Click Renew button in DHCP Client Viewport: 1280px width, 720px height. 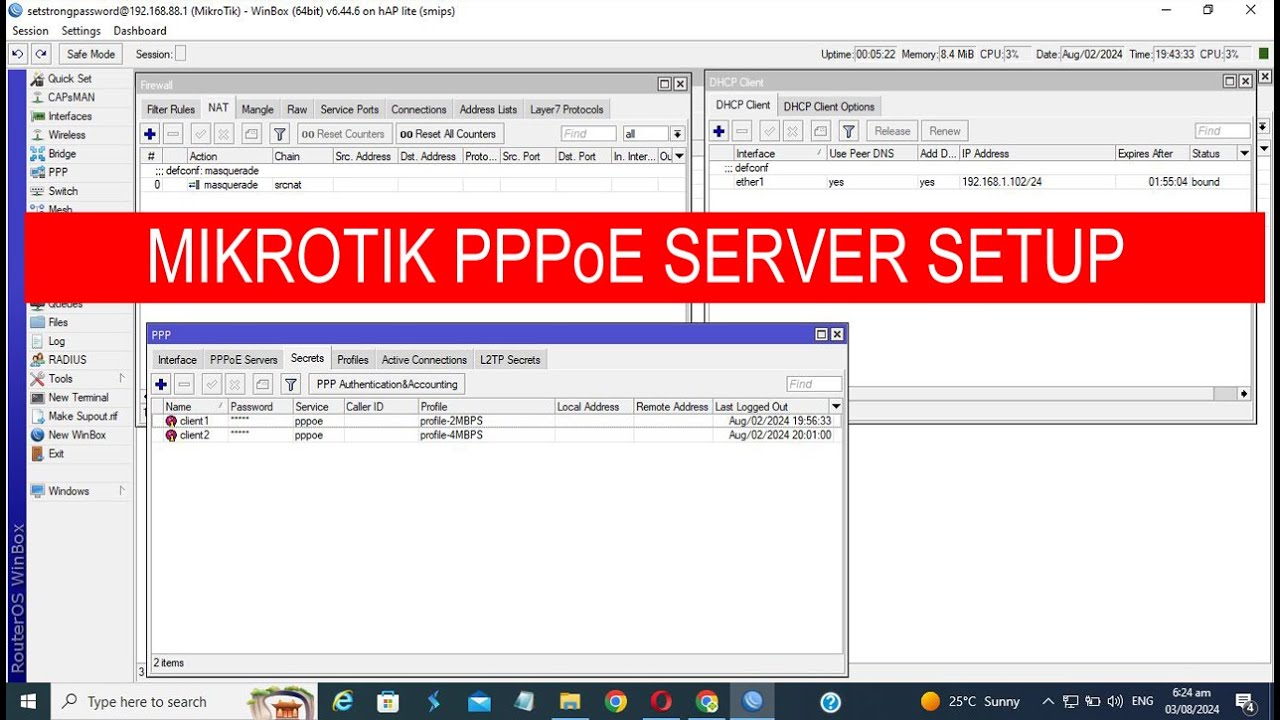pos(945,131)
